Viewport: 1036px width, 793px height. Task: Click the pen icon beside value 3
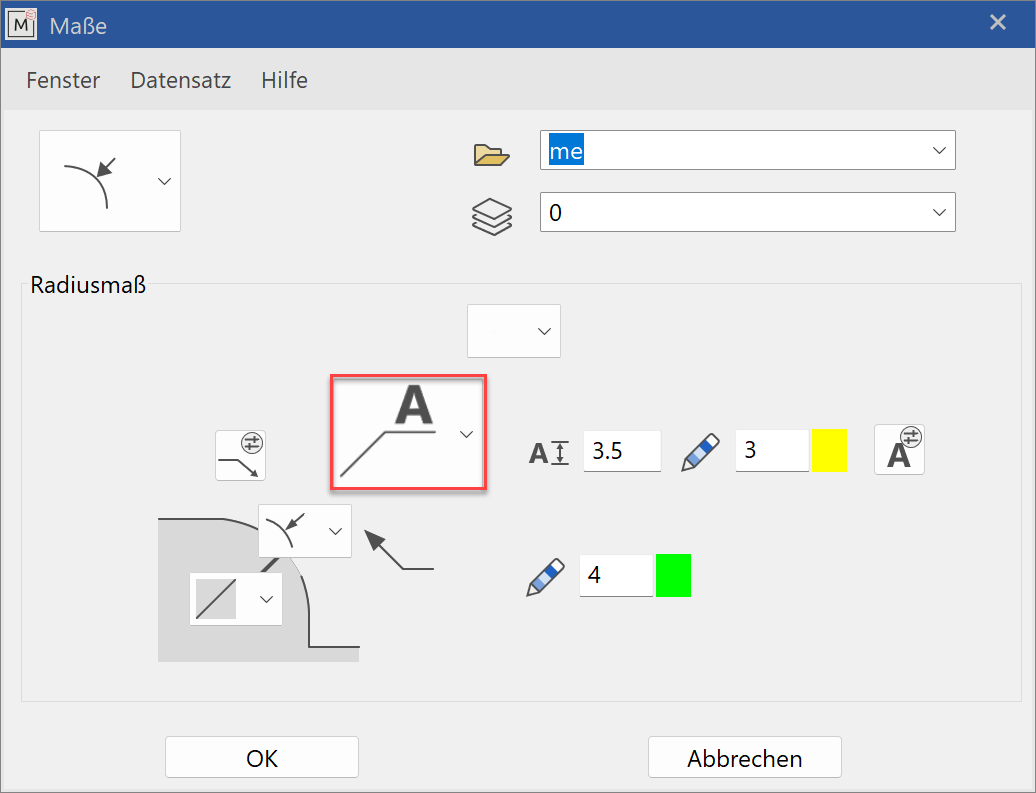click(x=701, y=452)
